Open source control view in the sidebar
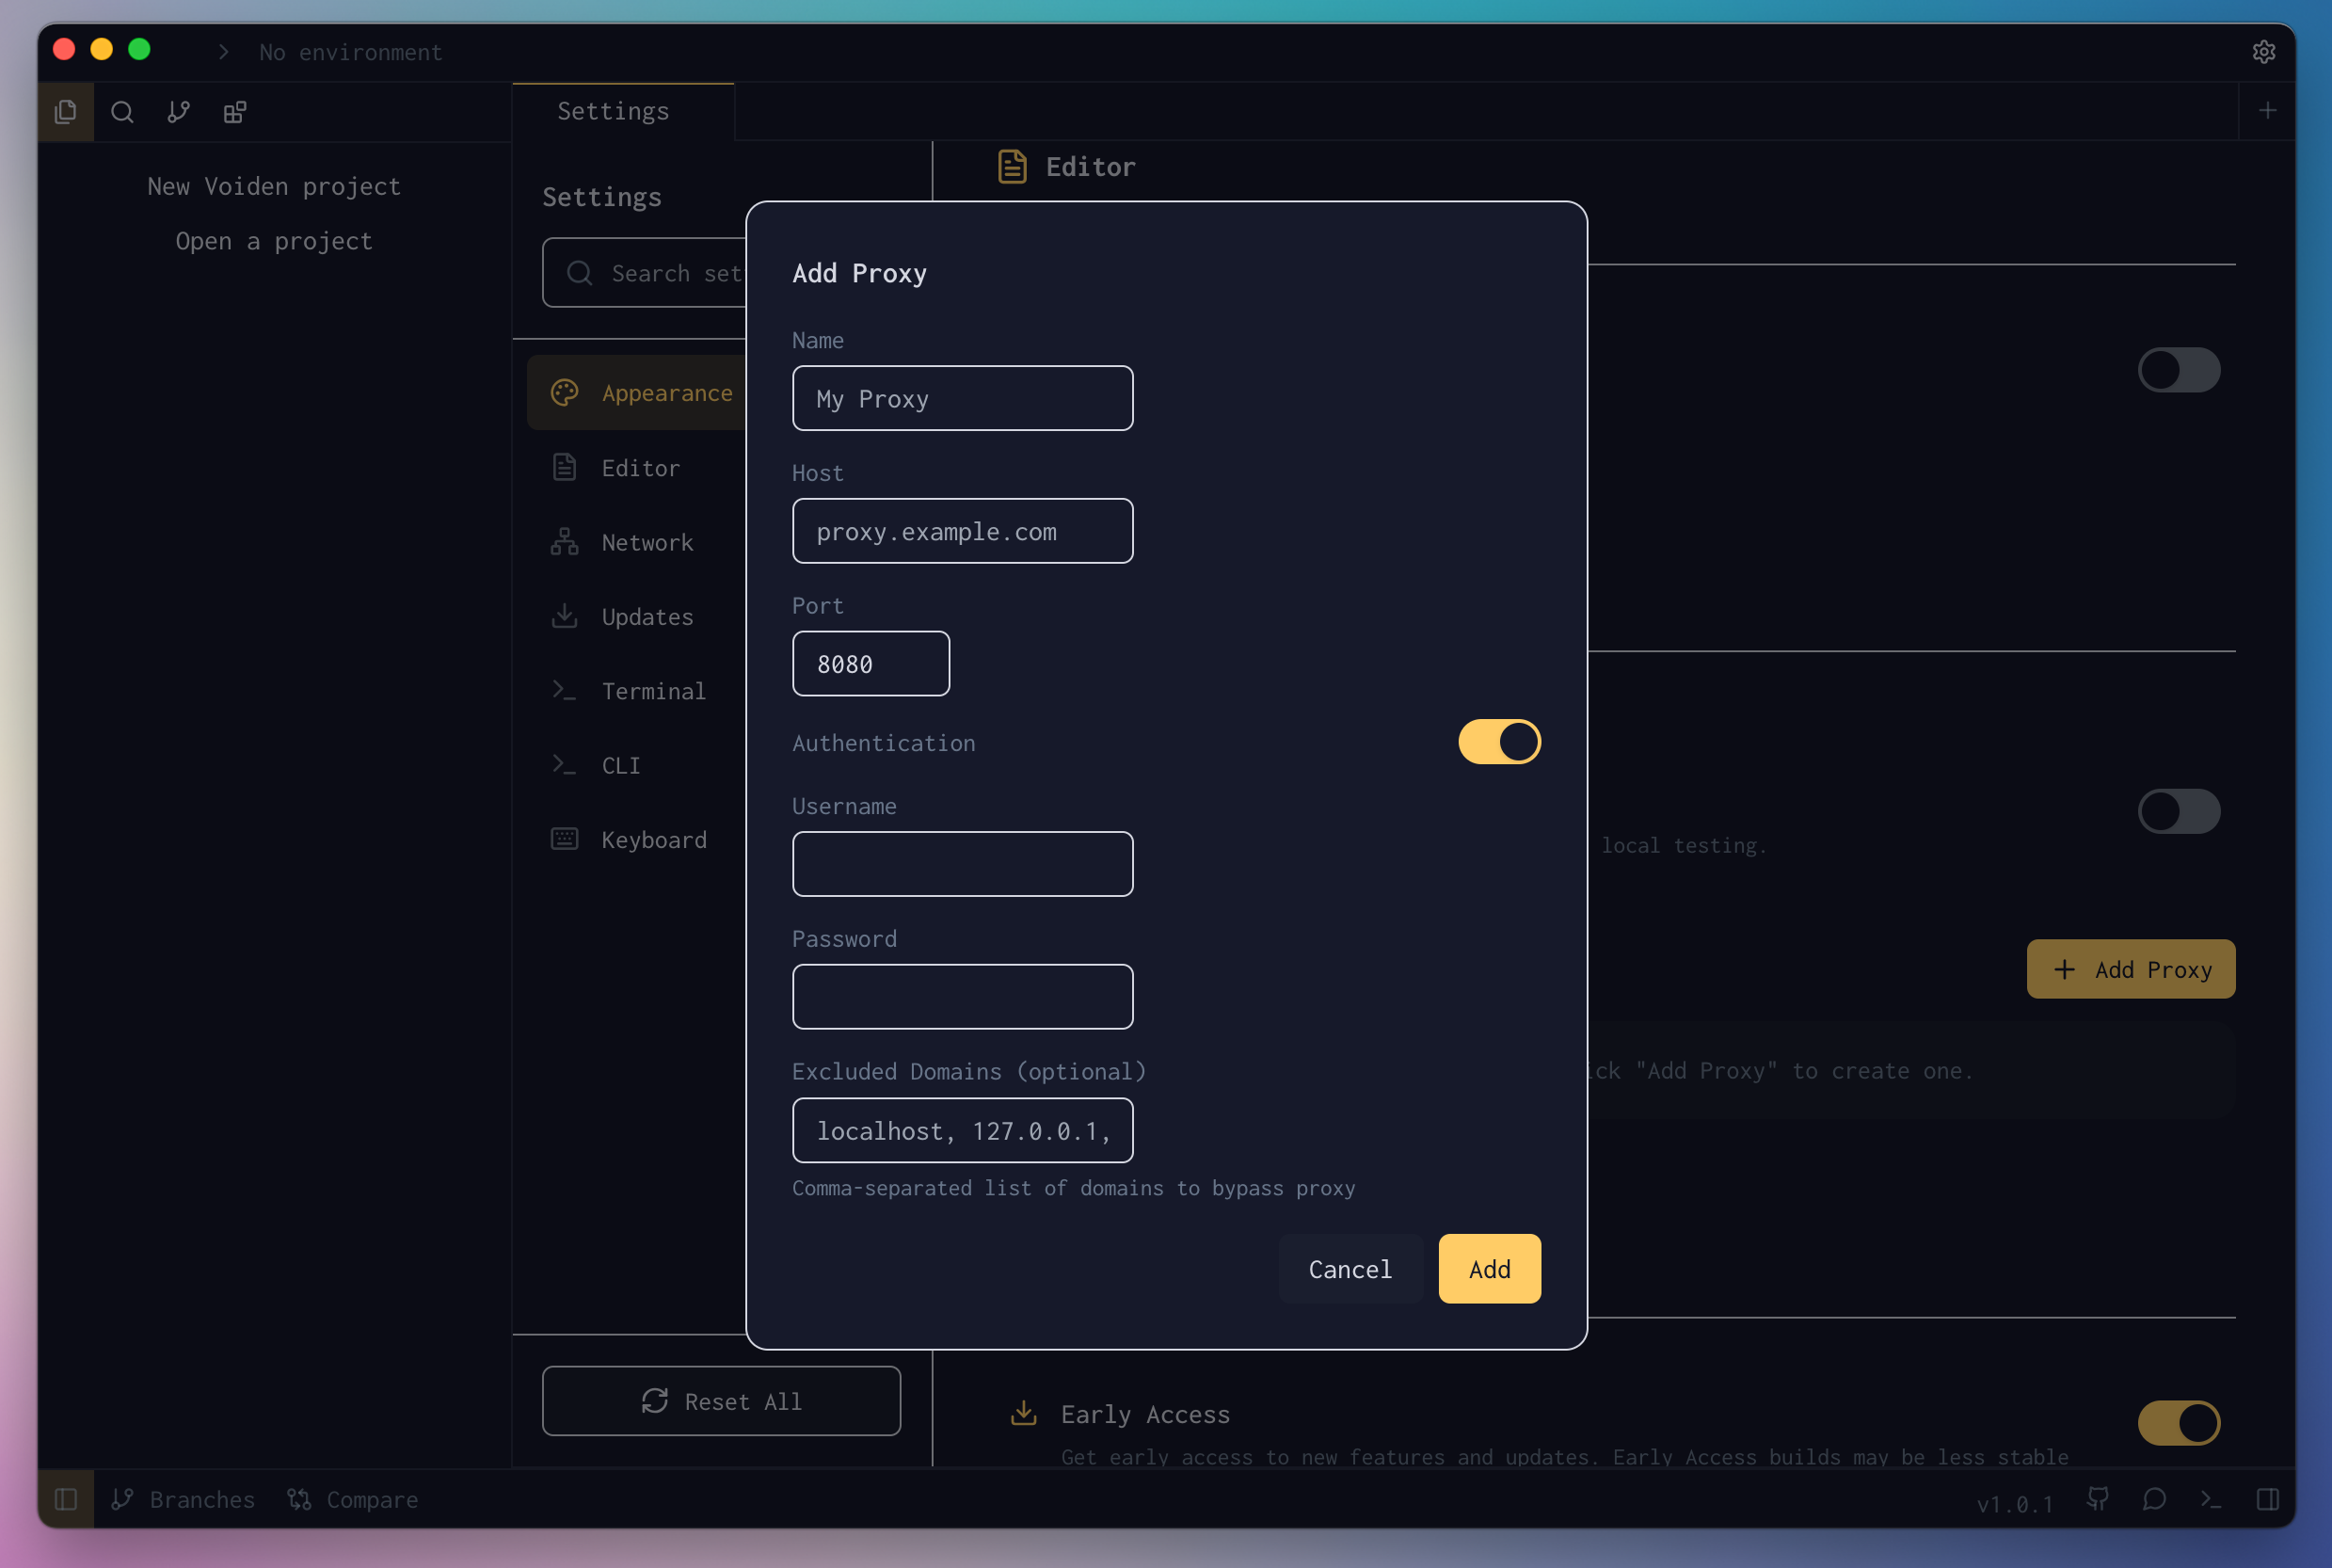The width and height of the screenshot is (2332, 1568). [178, 112]
